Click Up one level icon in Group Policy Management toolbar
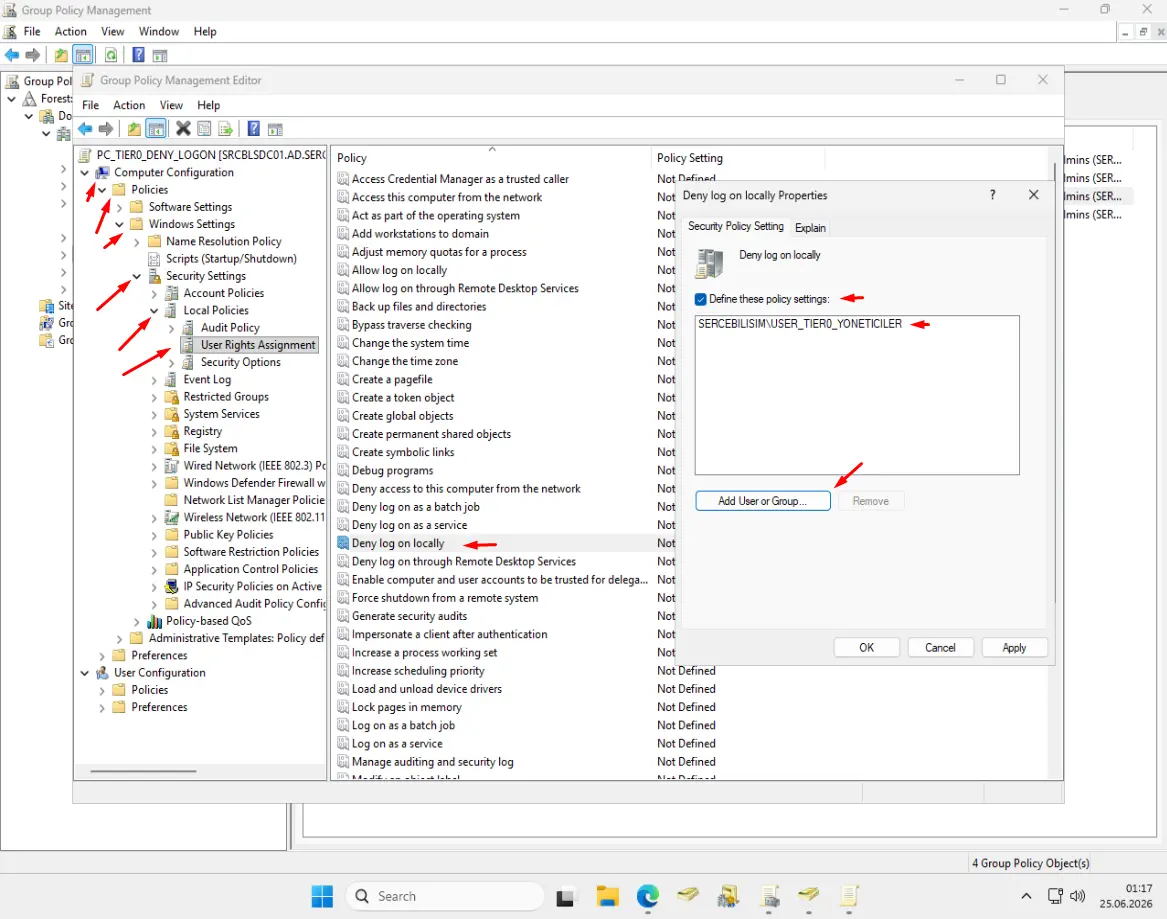Image resolution: width=1167 pixels, height=919 pixels. (61, 55)
